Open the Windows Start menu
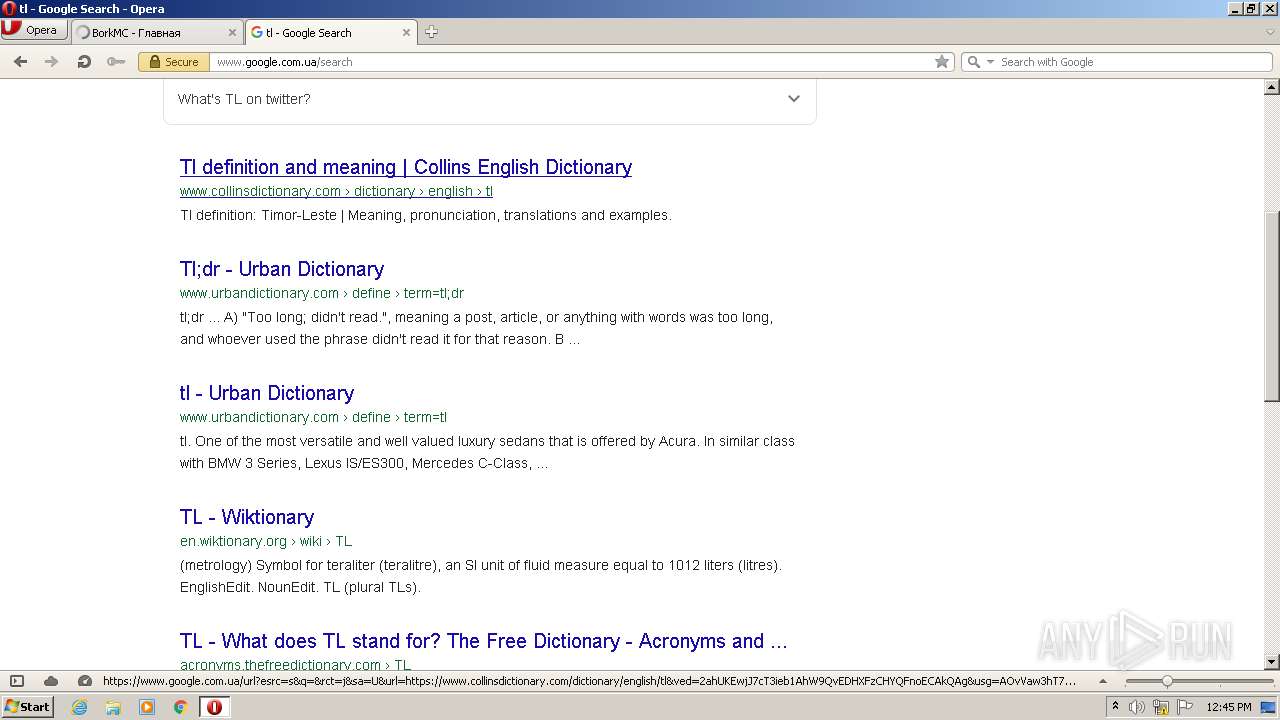Image resolution: width=1280 pixels, height=720 pixels. [x=28, y=707]
